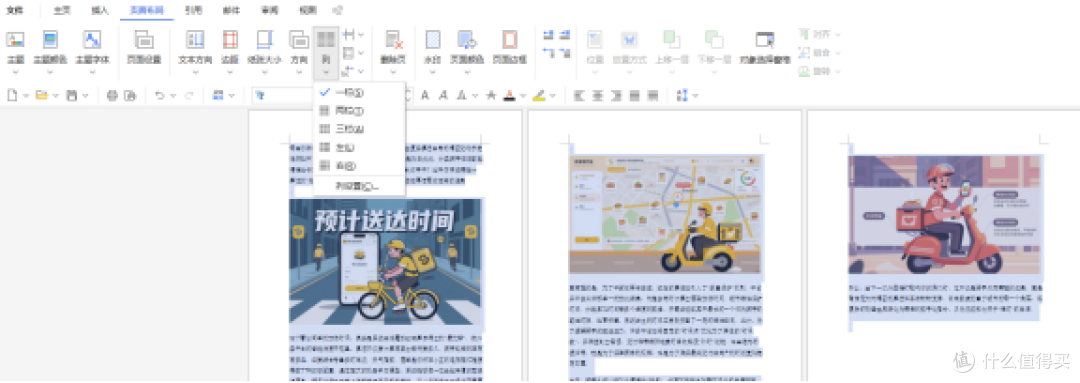The height and width of the screenshot is (383, 1080).
Task: Switch to the 引用 references tab
Action: point(194,10)
